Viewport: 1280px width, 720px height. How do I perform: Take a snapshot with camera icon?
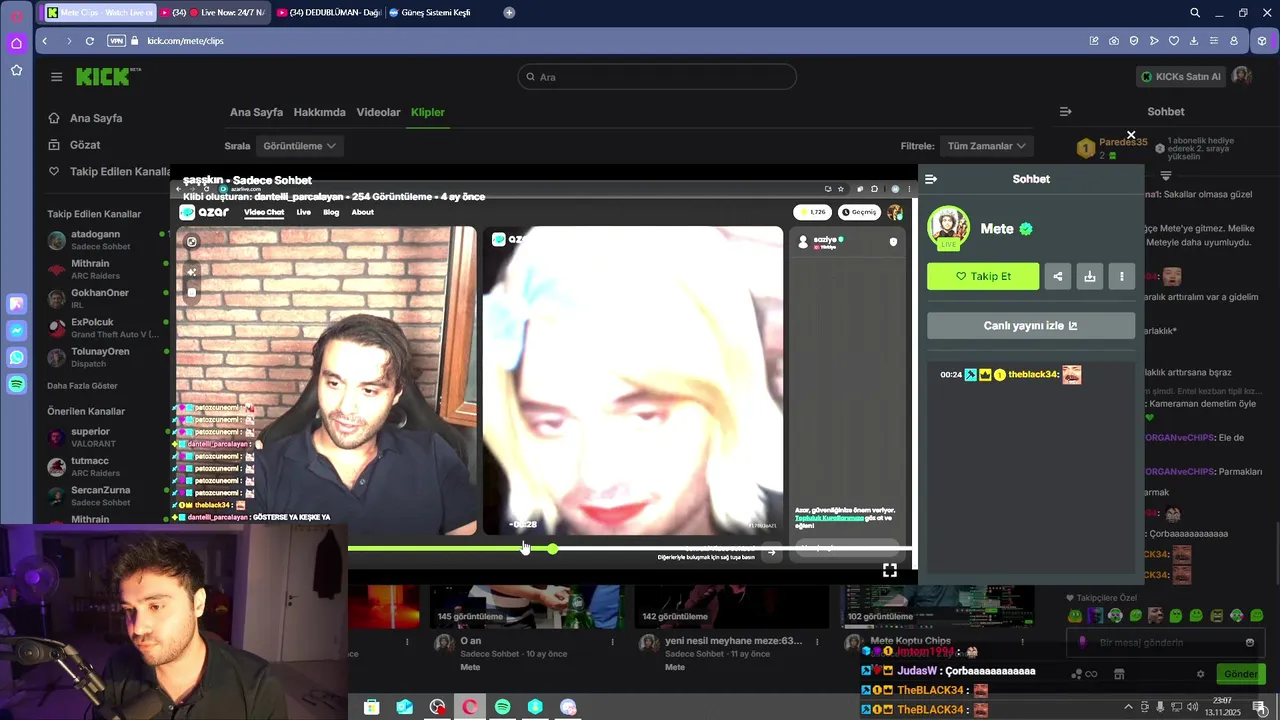click(1114, 41)
